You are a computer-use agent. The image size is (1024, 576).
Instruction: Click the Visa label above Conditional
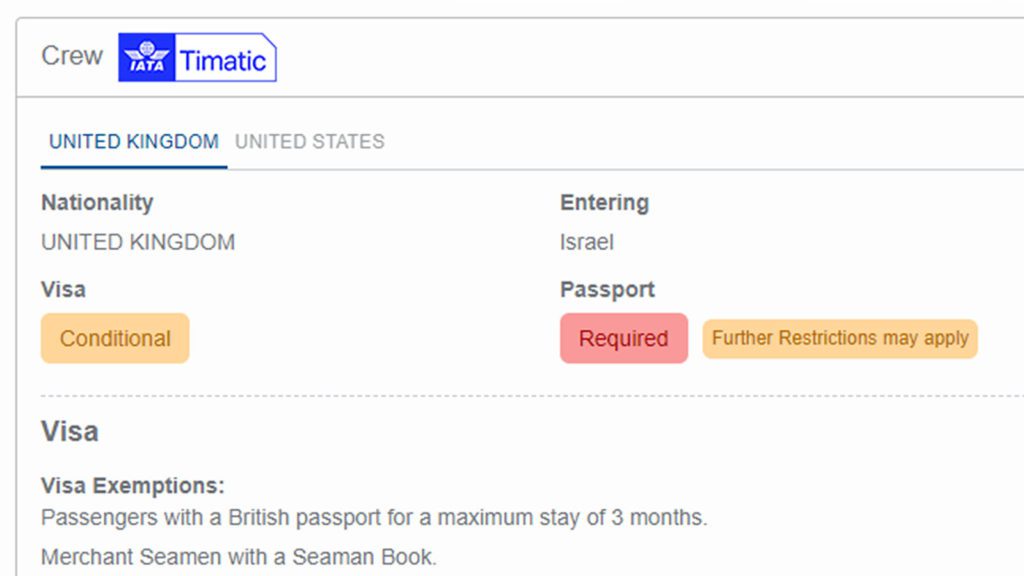63,289
